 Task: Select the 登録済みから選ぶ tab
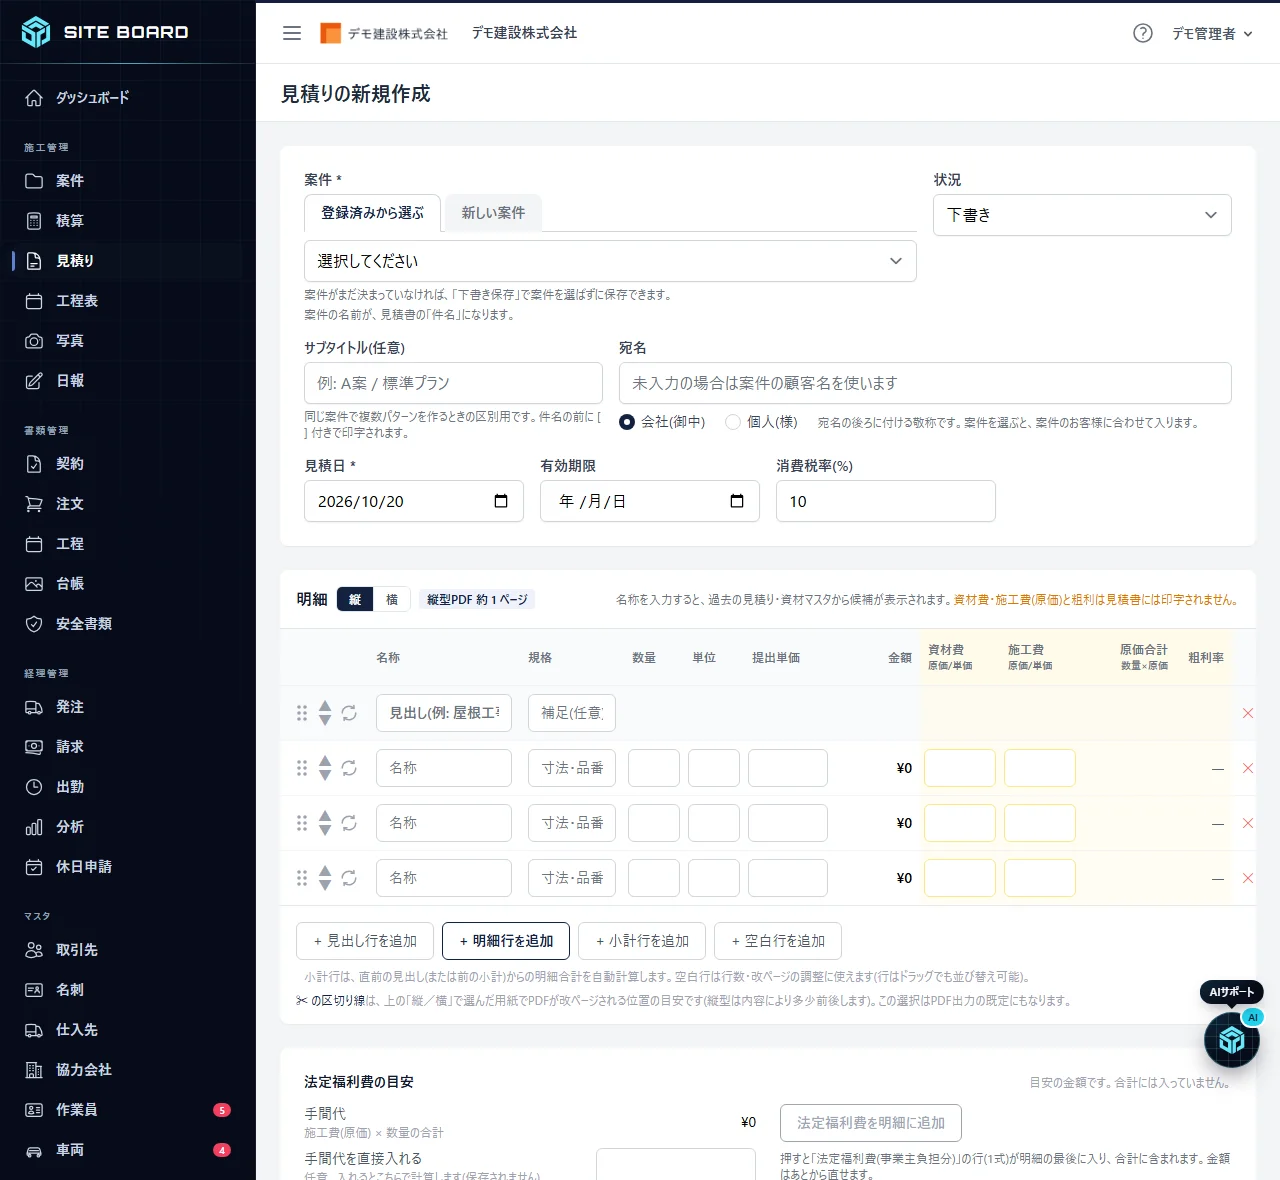pyautogui.click(x=372, y=213)
